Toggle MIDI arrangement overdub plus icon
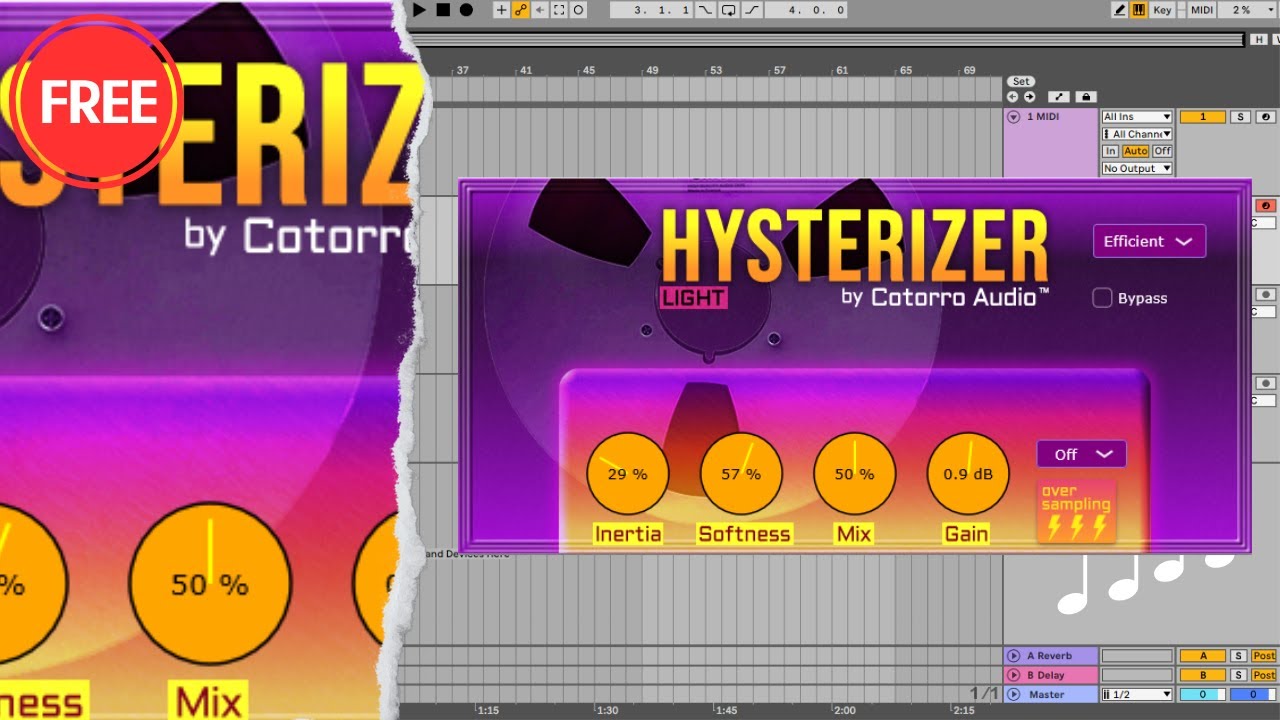Viewport: 1280px width, 720px height. pos(501,10)
